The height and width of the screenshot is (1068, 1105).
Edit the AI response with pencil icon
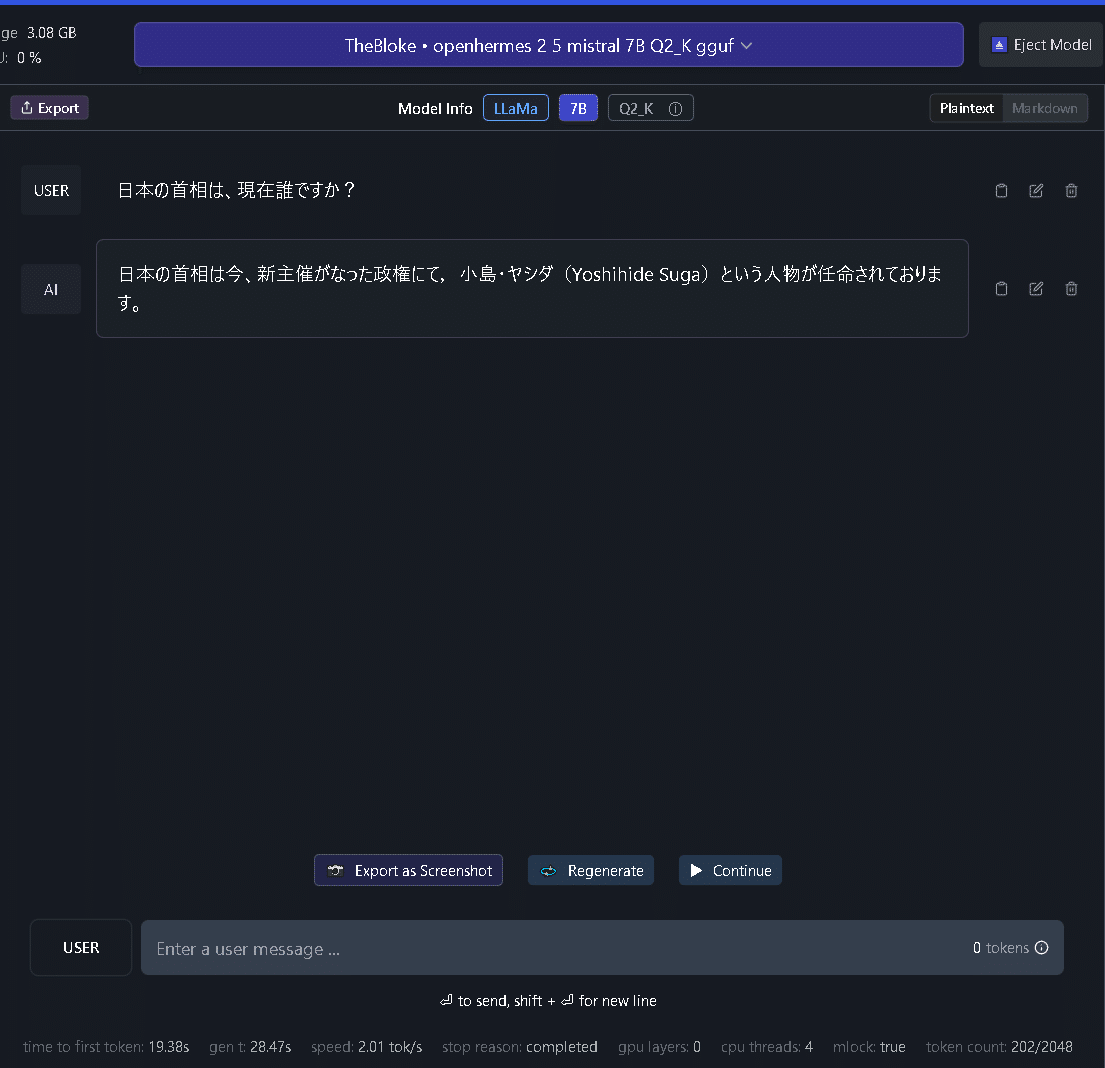click(1036, 288)
